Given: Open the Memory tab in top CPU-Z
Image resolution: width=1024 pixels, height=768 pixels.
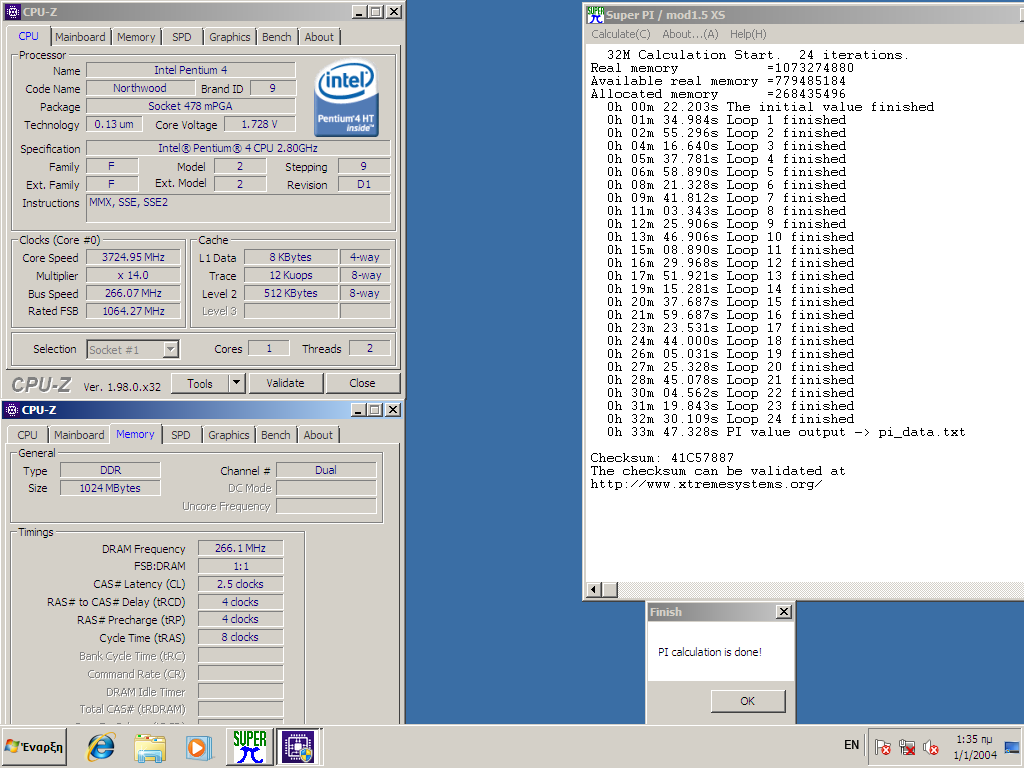Looking at the screenshot, I should (x=136, y=37).
